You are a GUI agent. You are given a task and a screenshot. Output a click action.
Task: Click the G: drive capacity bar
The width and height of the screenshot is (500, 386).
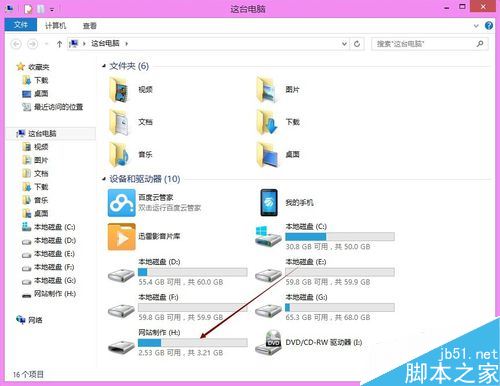coord(340,307)
